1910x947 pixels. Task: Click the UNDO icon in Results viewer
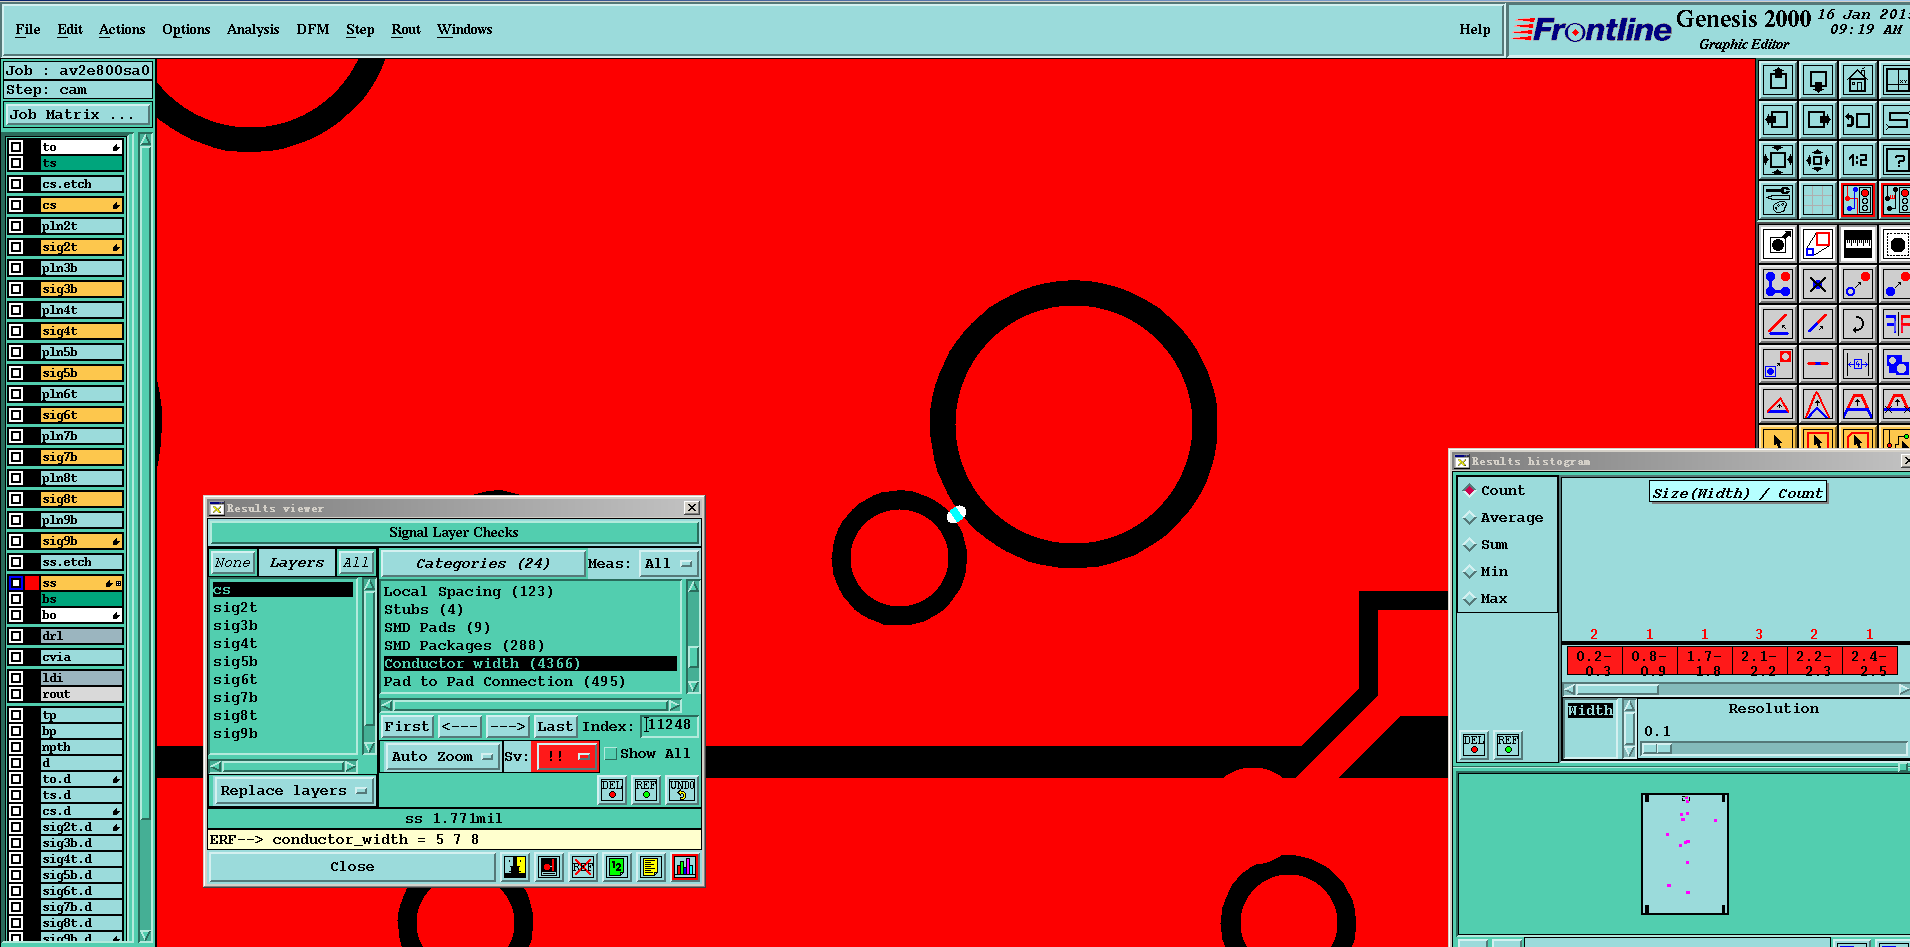(x=682, y=790)
